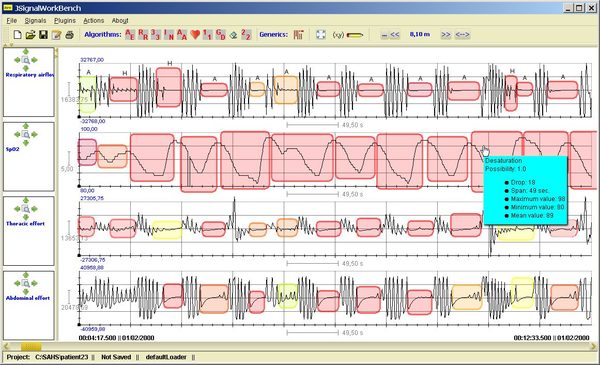Viewport: 600px width, 365px height.
Task: Run the 22 algorithm icon
Action: pos(246,34)
